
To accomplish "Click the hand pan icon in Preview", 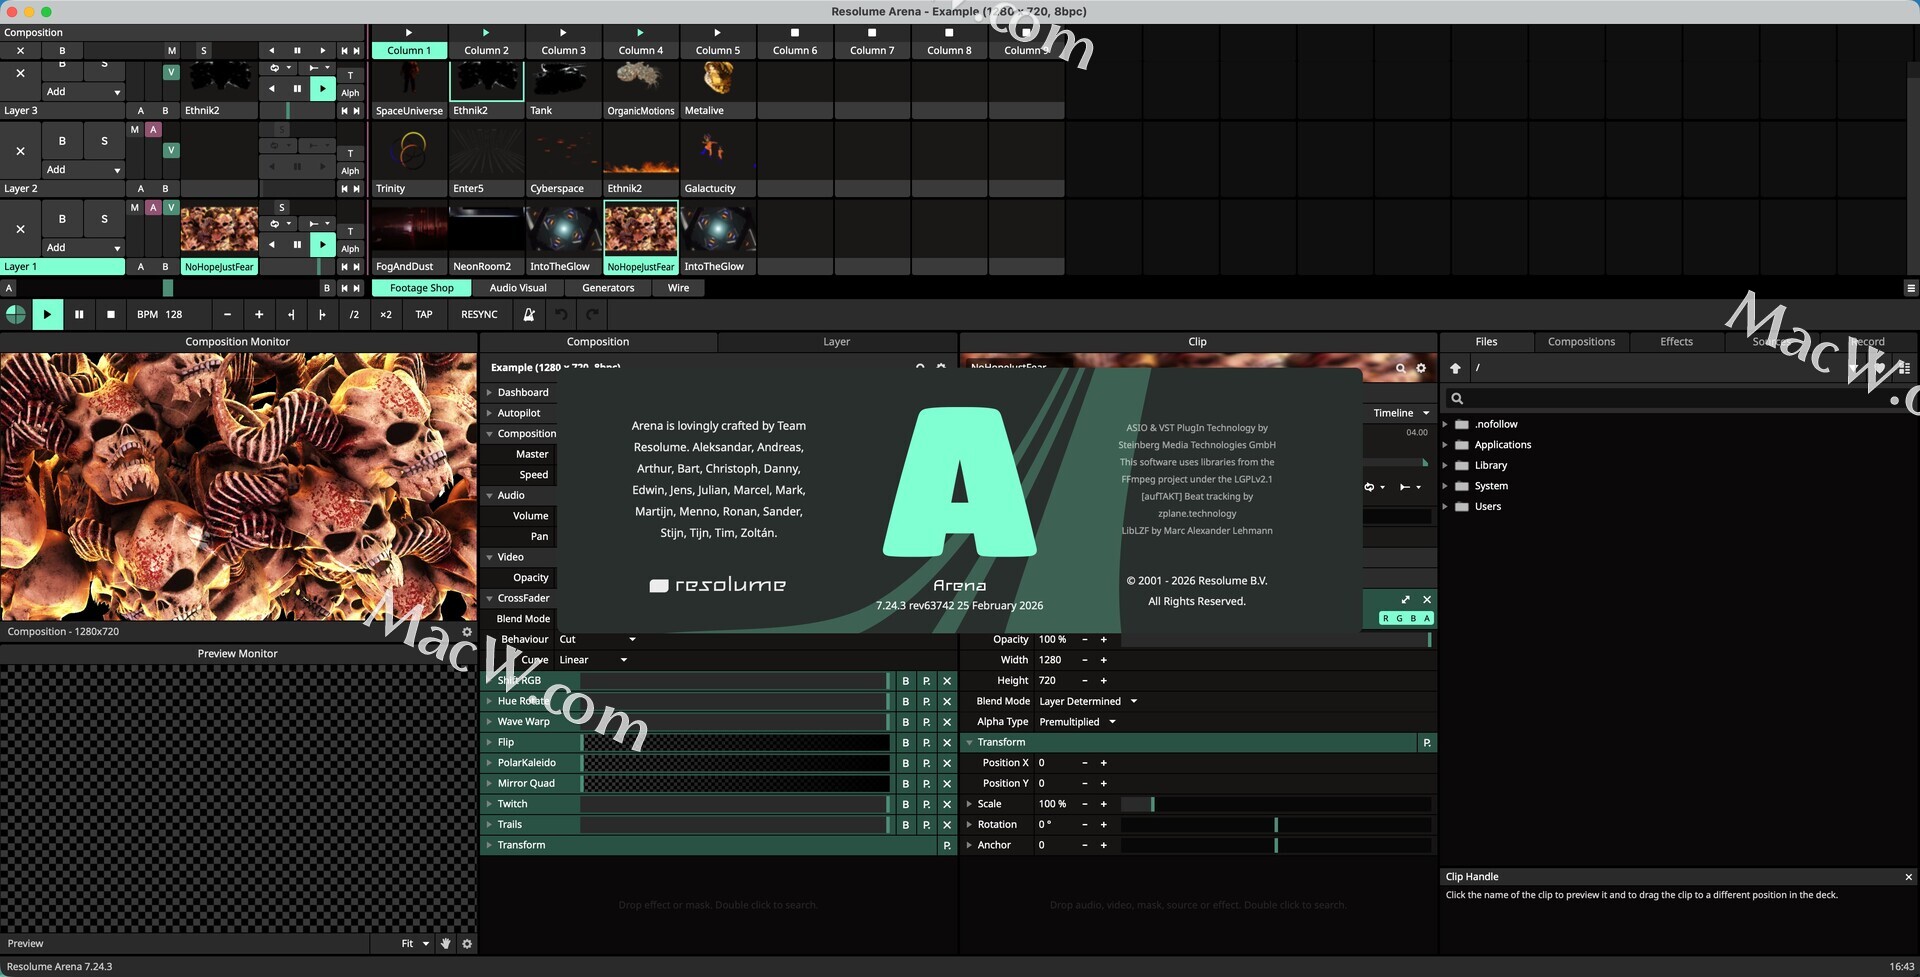I will 446,944.
